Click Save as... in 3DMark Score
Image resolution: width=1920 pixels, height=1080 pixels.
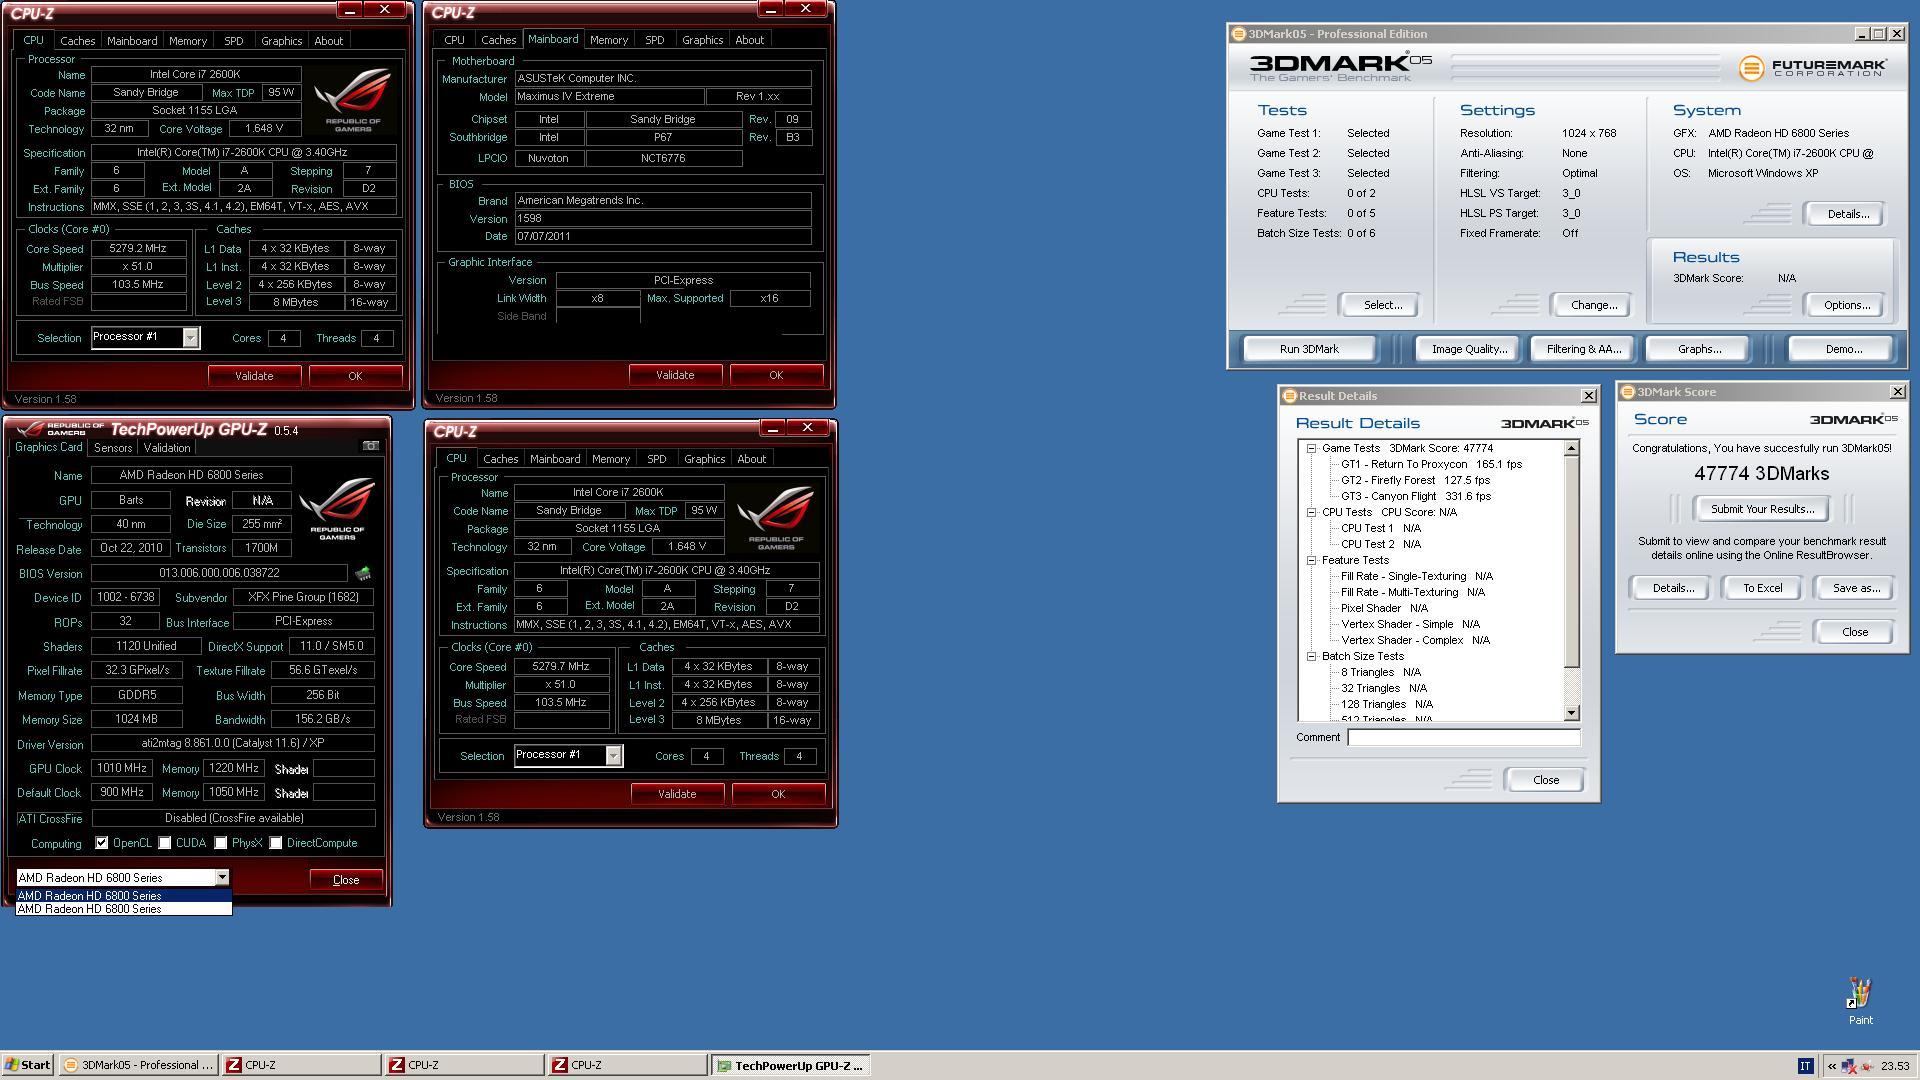(1855, 588)
